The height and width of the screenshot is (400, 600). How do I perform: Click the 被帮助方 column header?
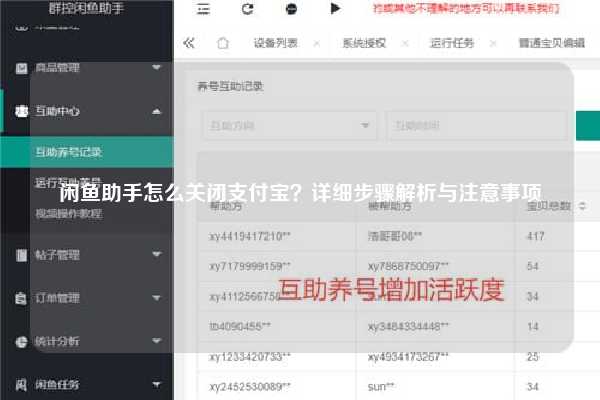pos(390,206)
